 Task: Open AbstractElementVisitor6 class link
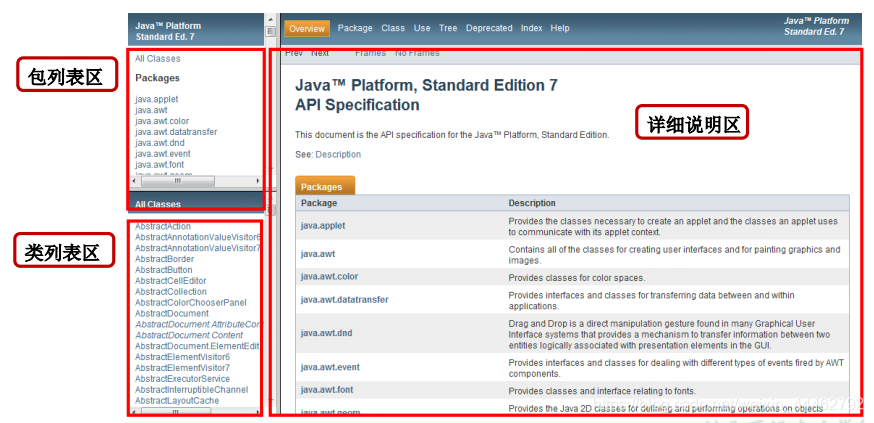182,357
